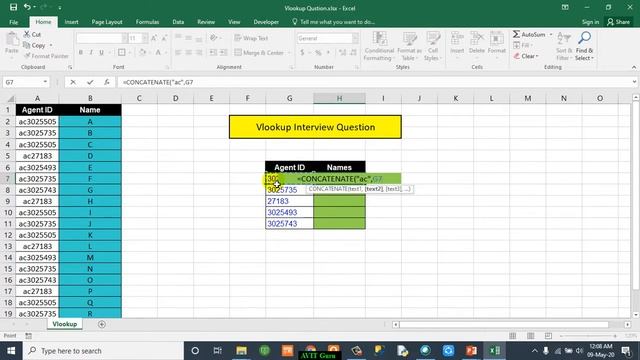Click the vertical scrollbar
The width and height of the screenshot is (640, 360).
(x=636, y=196)
